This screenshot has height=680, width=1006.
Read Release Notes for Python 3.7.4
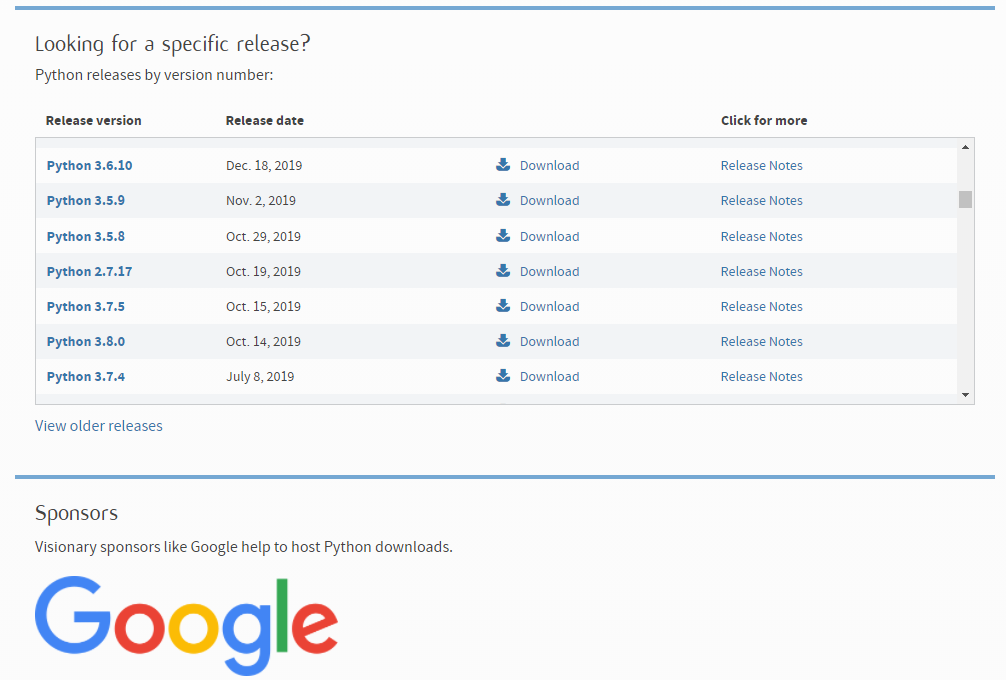[761, 377]
